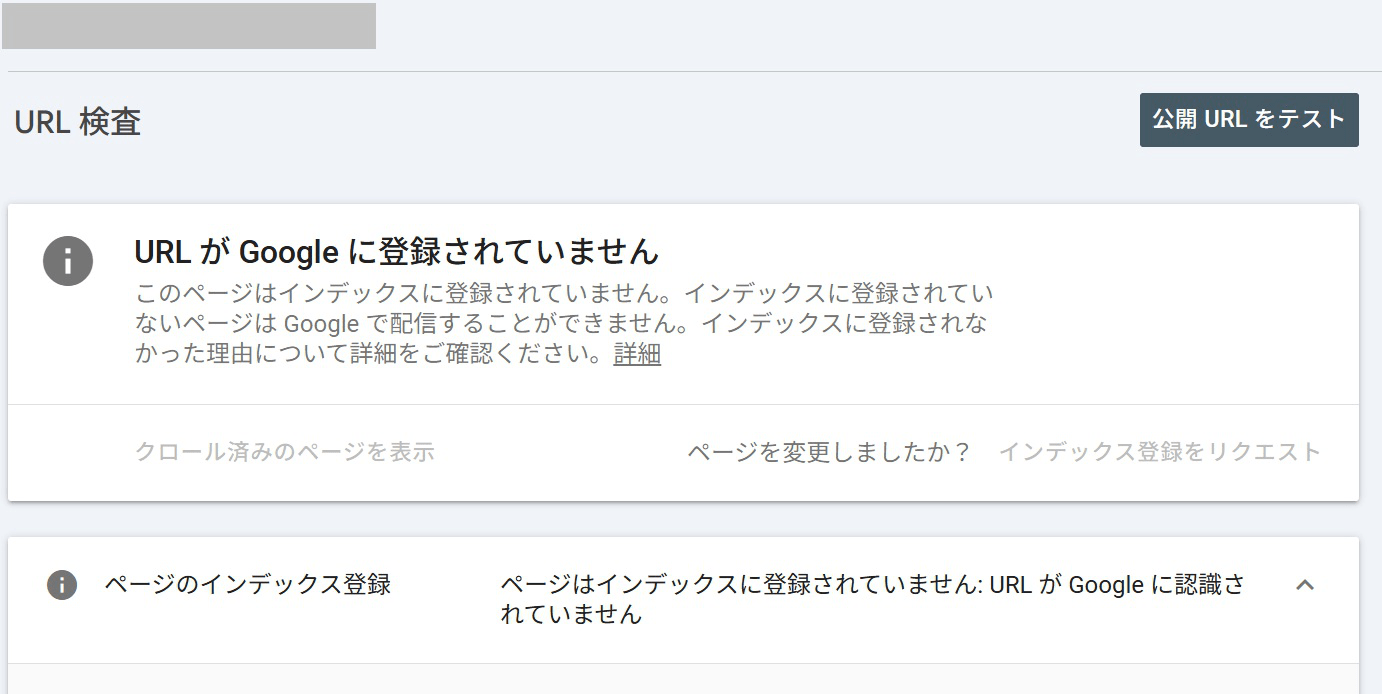The width and height of the screenshot is (1382, 694).
Task: Open the 詳細 link in the description
Action: tap(637, 354)
